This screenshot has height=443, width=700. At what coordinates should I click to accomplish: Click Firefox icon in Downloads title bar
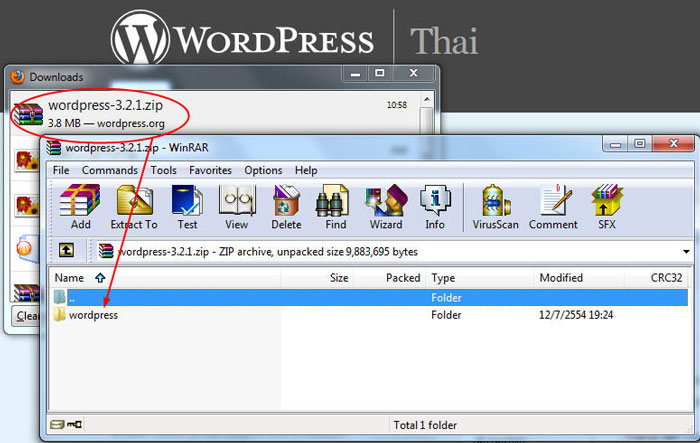coord(17,77)
